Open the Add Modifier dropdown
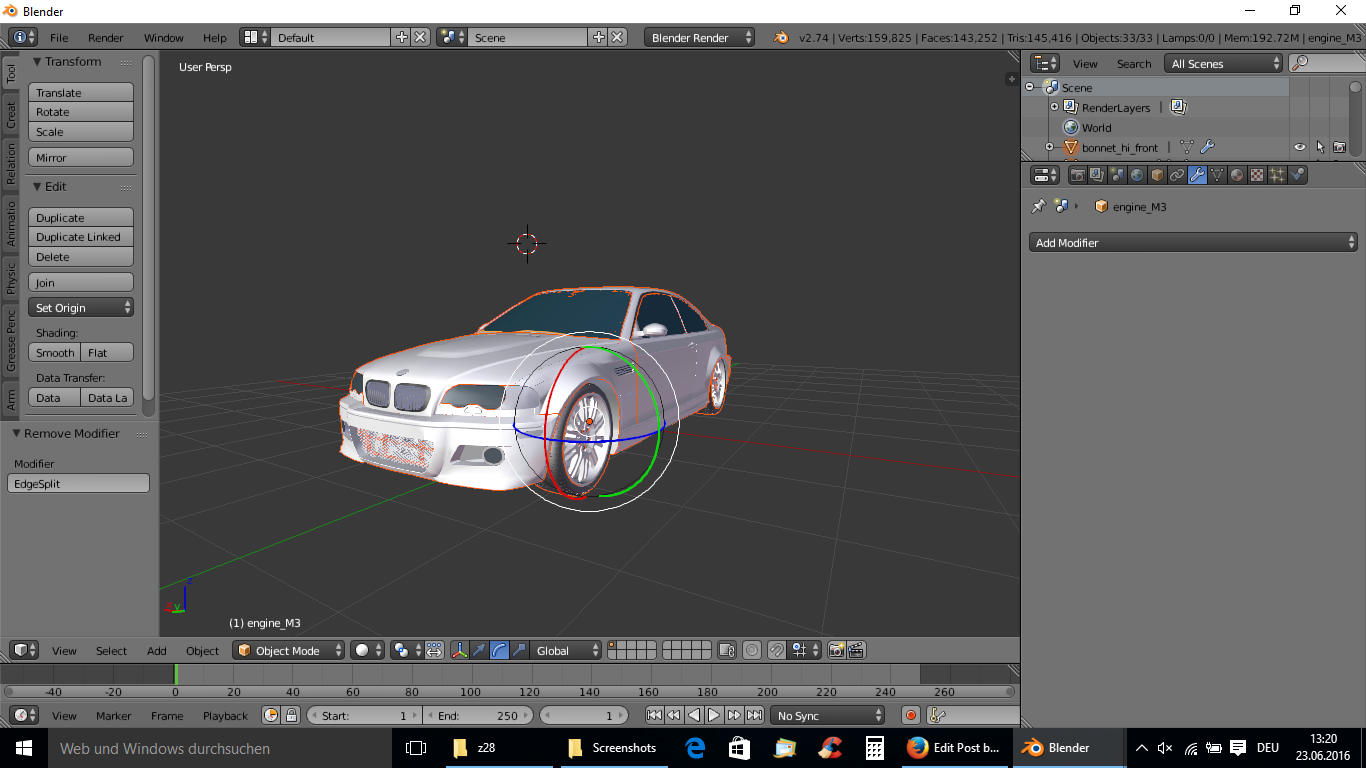The height and width of the screenshot is (768, 1366). coord(1193,242)
